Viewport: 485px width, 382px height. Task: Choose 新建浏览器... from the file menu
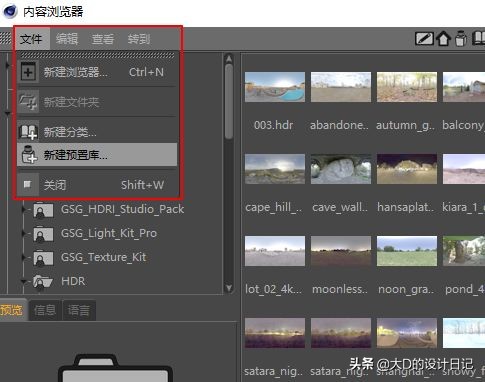(97, 72)
